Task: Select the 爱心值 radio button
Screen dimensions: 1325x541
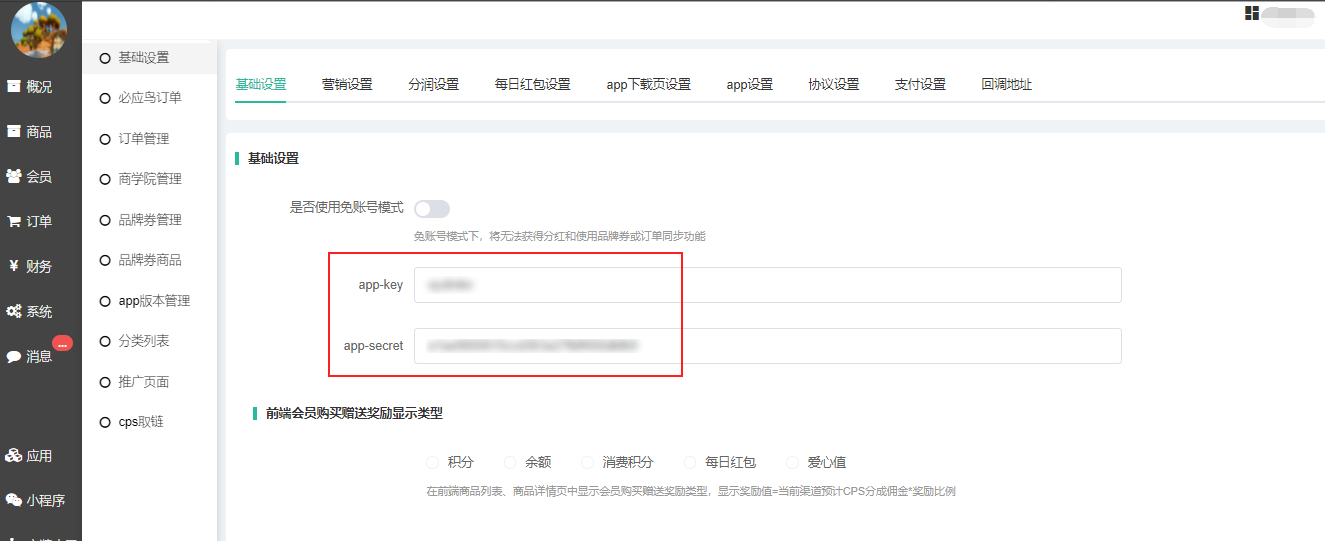Action: 793,462
